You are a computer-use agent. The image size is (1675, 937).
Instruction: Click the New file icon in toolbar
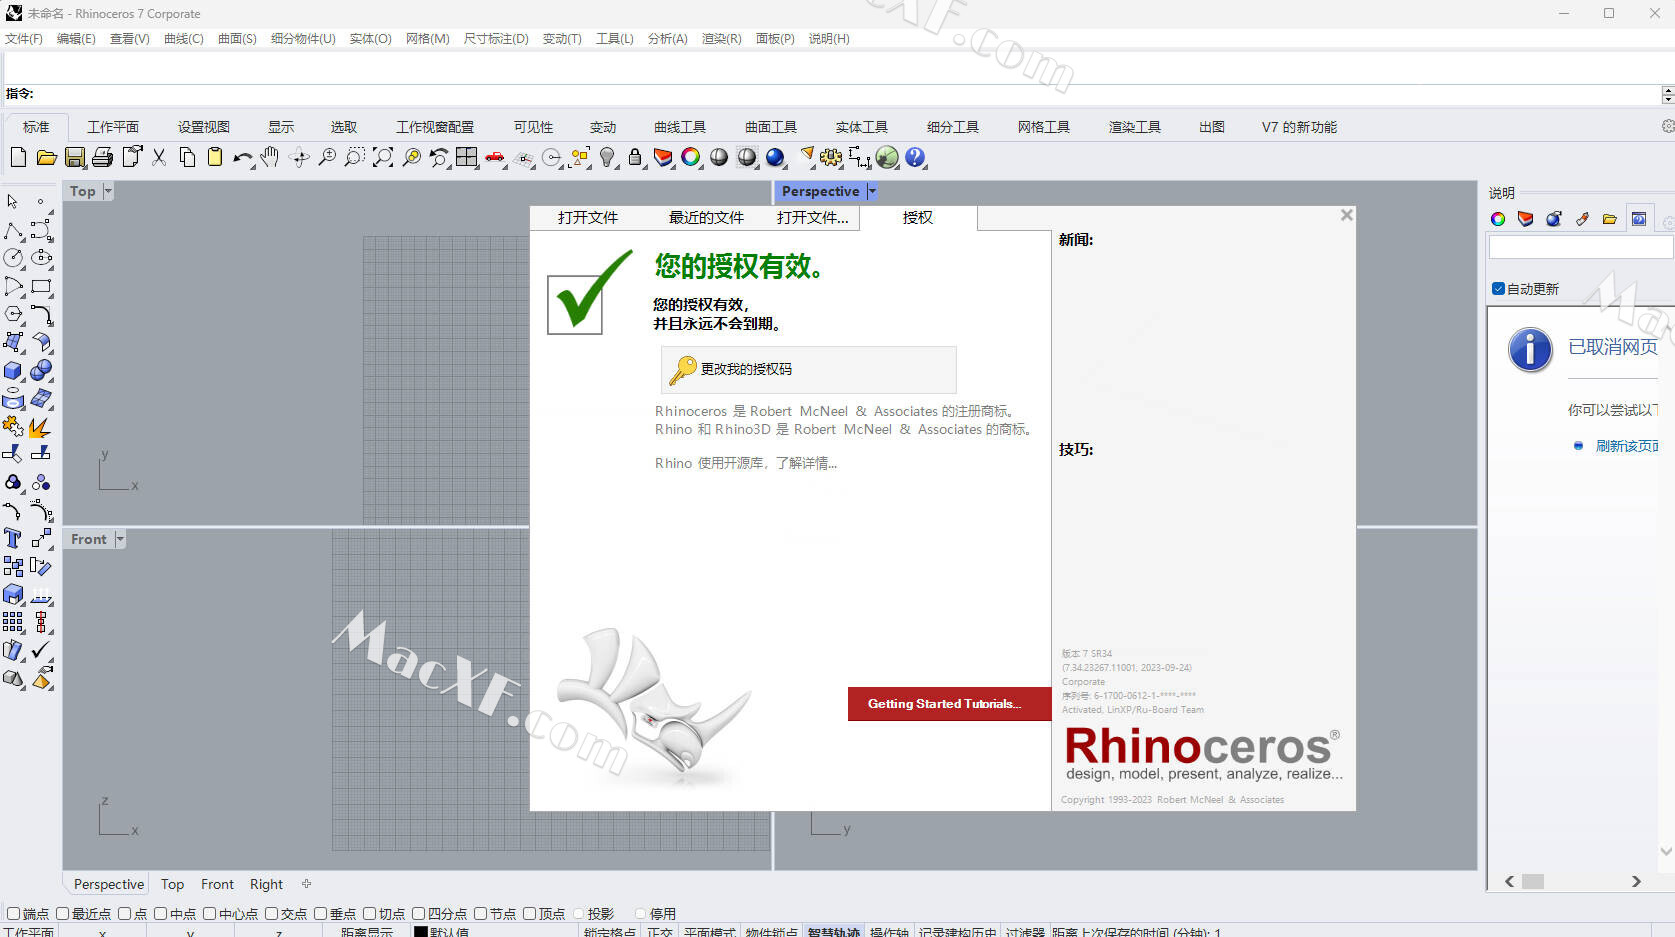point(18,157)
